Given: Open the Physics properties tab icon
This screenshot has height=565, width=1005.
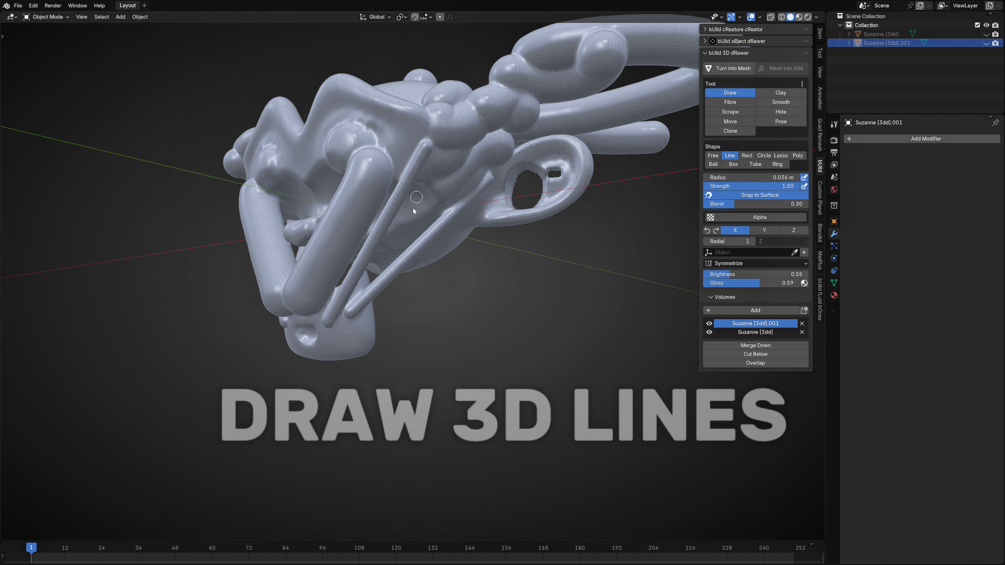Looking at the screenshot, I should tap(834, 258).
